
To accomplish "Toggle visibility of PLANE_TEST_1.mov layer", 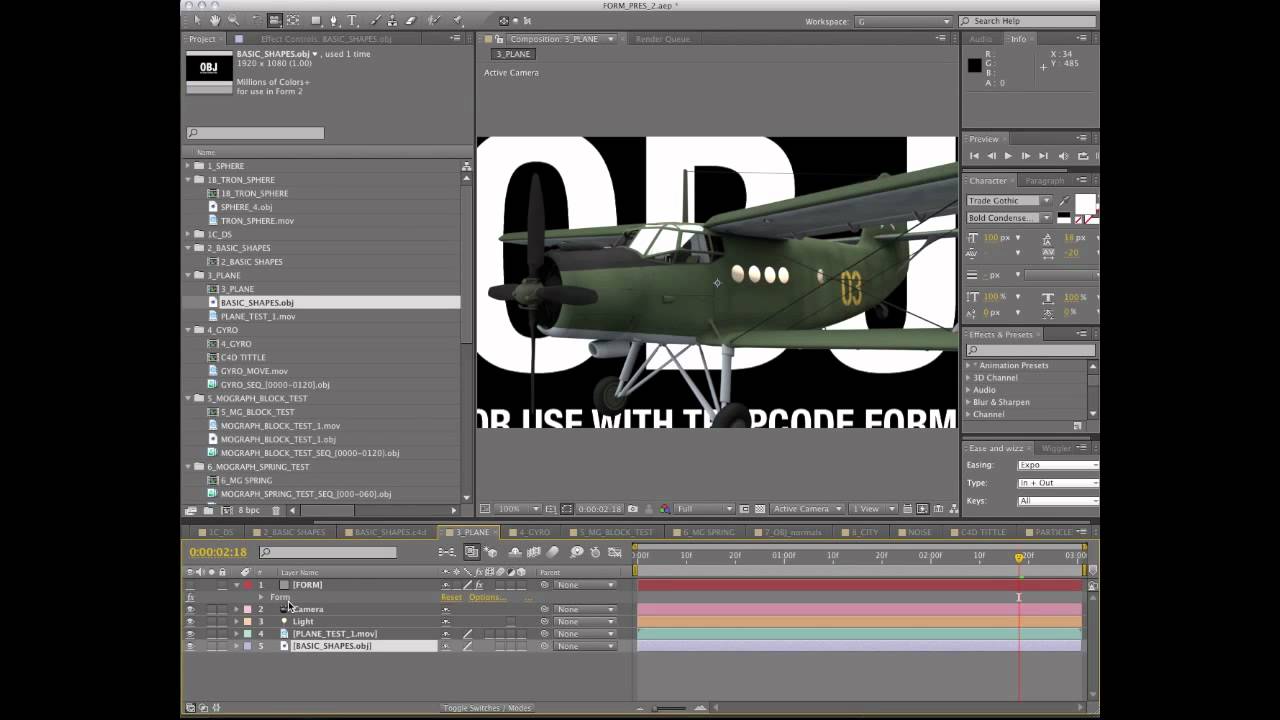I will pyautogui.click(x=190, y=634).
